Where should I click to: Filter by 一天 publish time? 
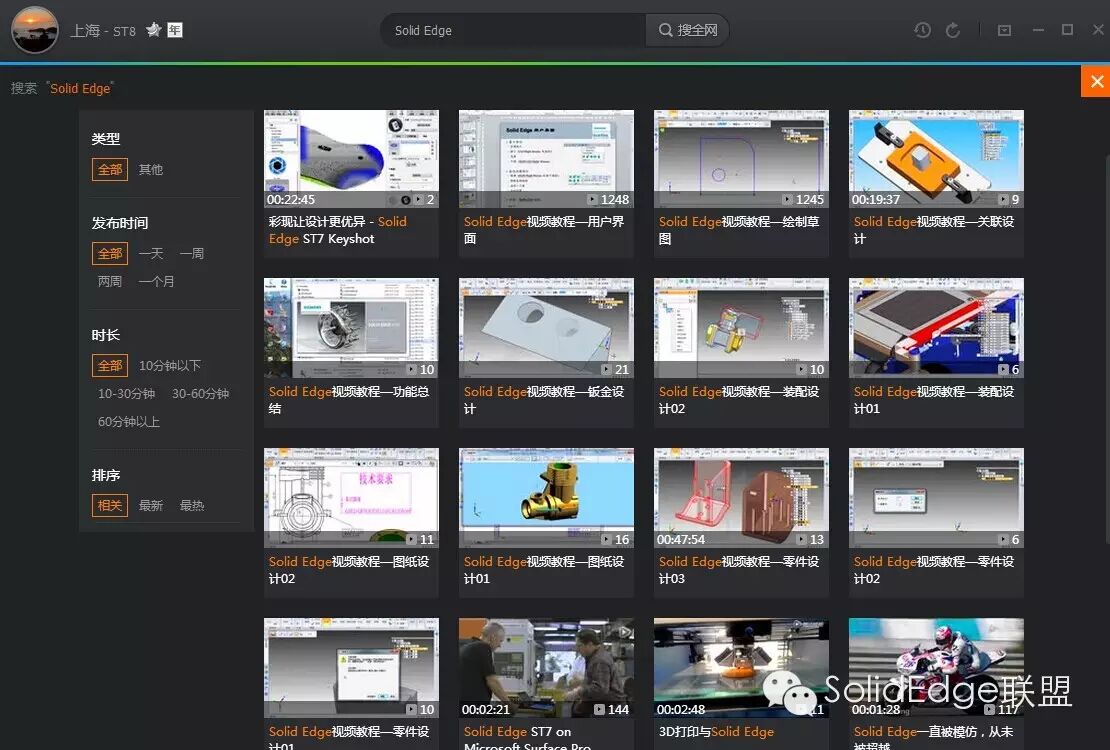pos(151,253)
